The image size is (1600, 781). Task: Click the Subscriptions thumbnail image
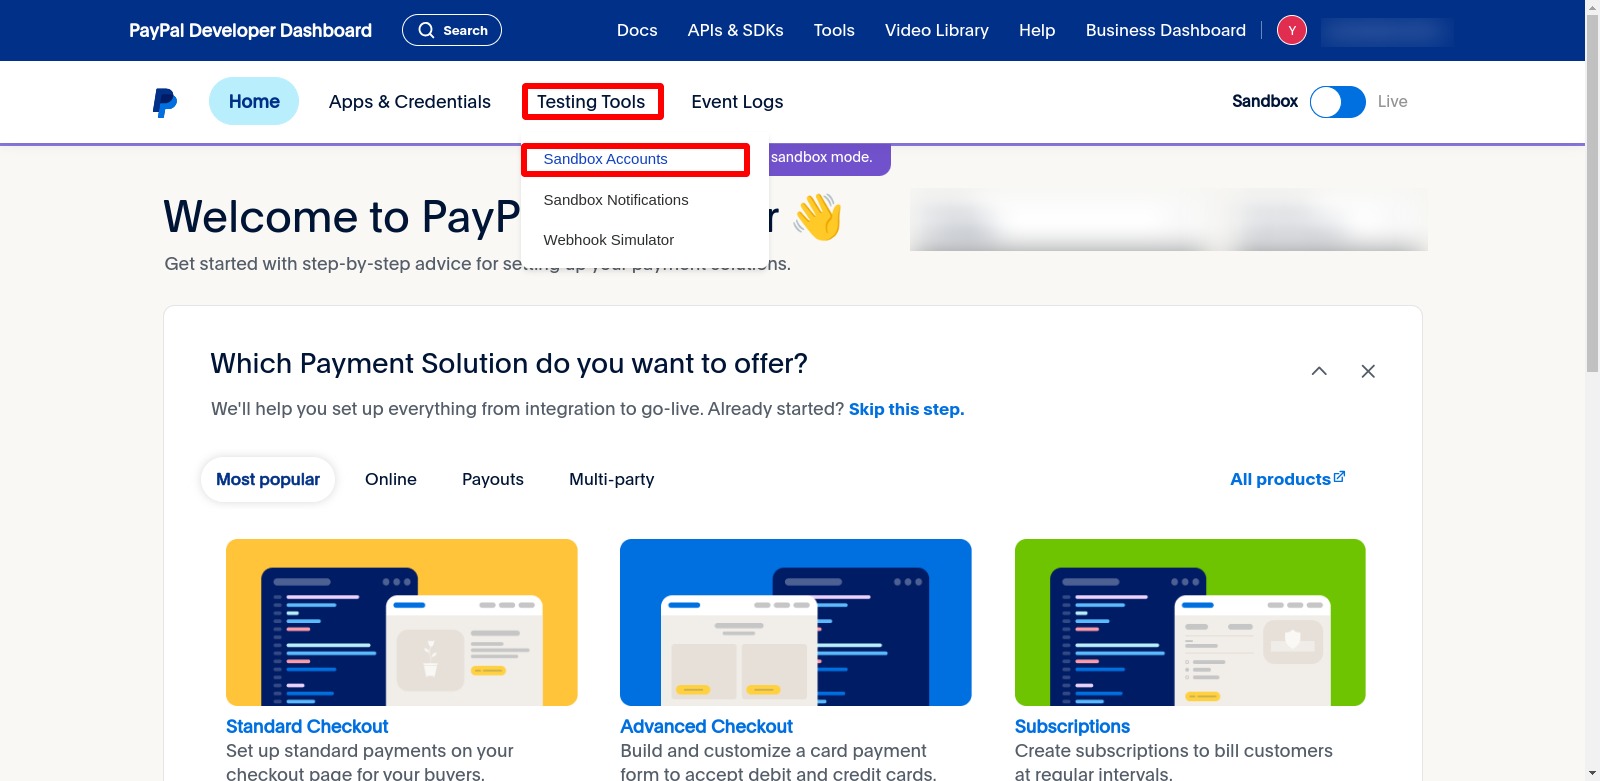1190,622
